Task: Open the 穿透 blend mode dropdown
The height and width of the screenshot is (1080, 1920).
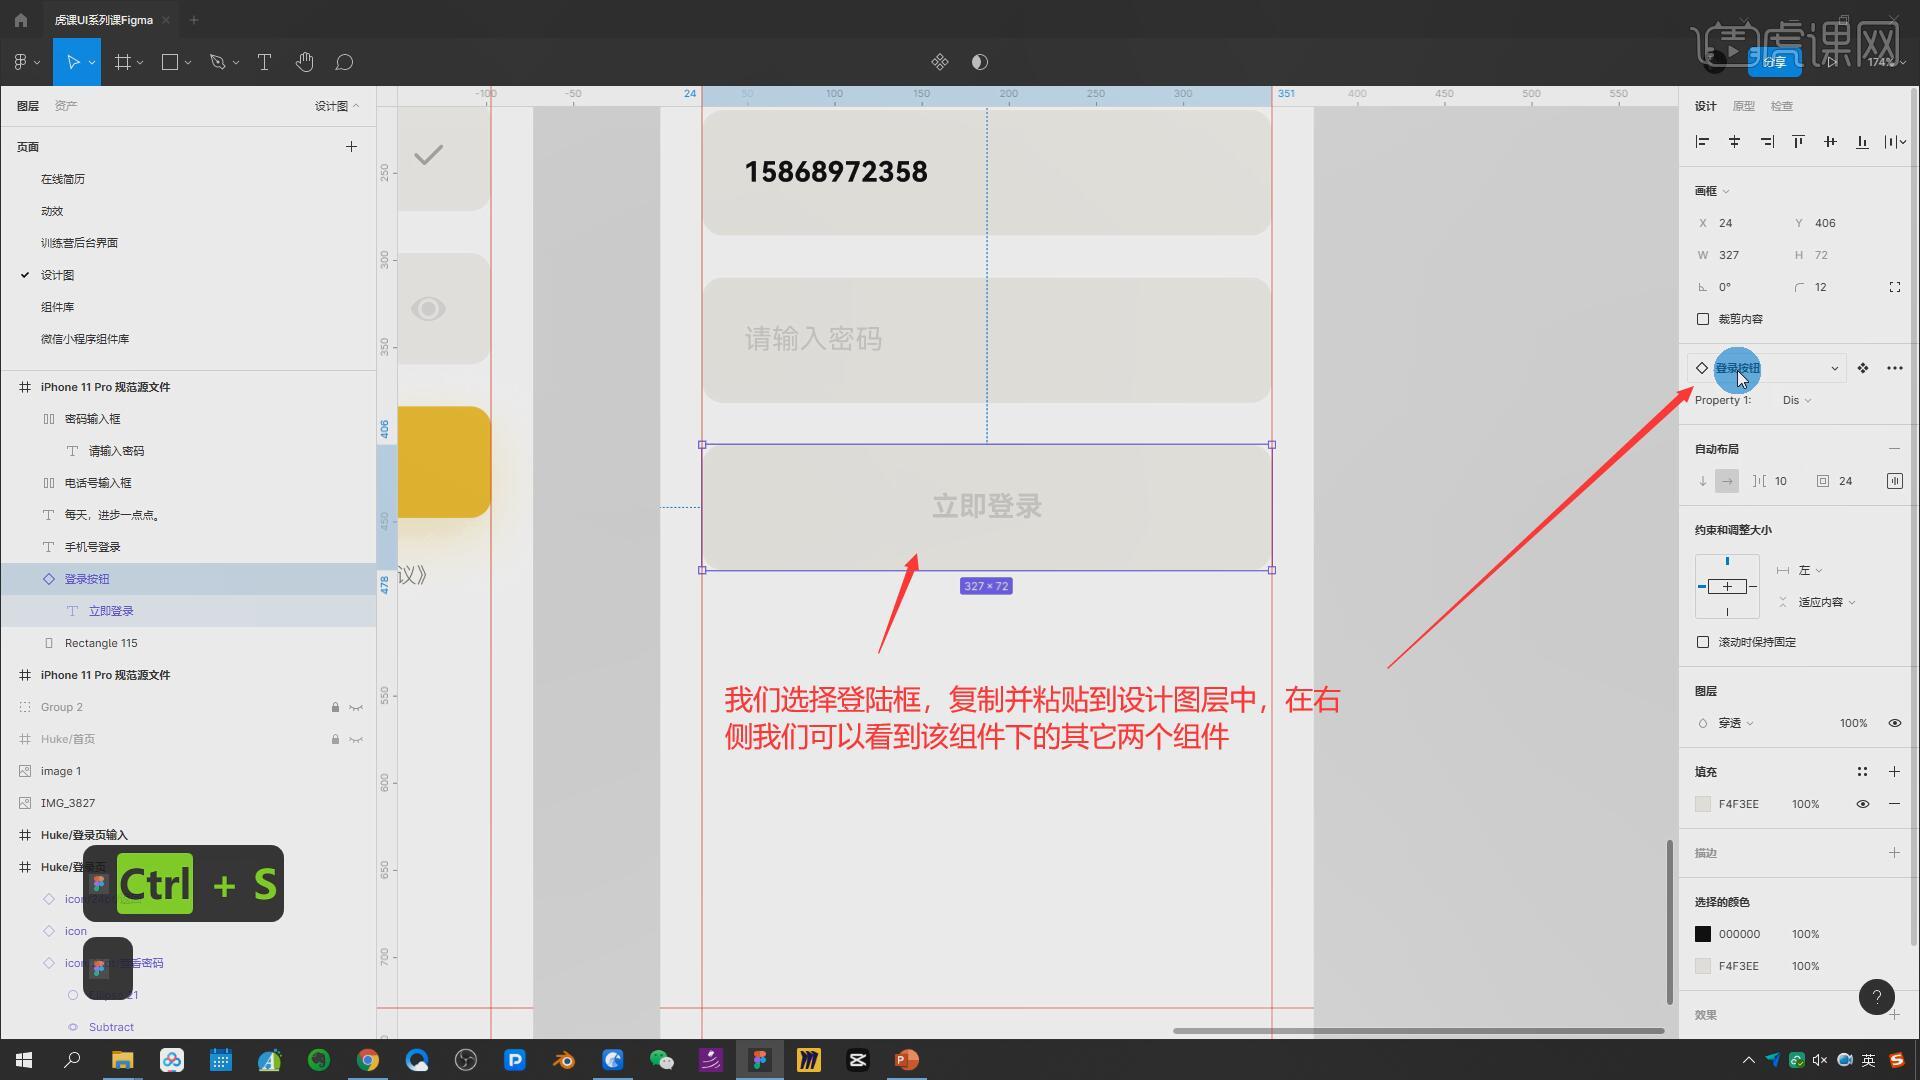Action: pos(1735,723)
